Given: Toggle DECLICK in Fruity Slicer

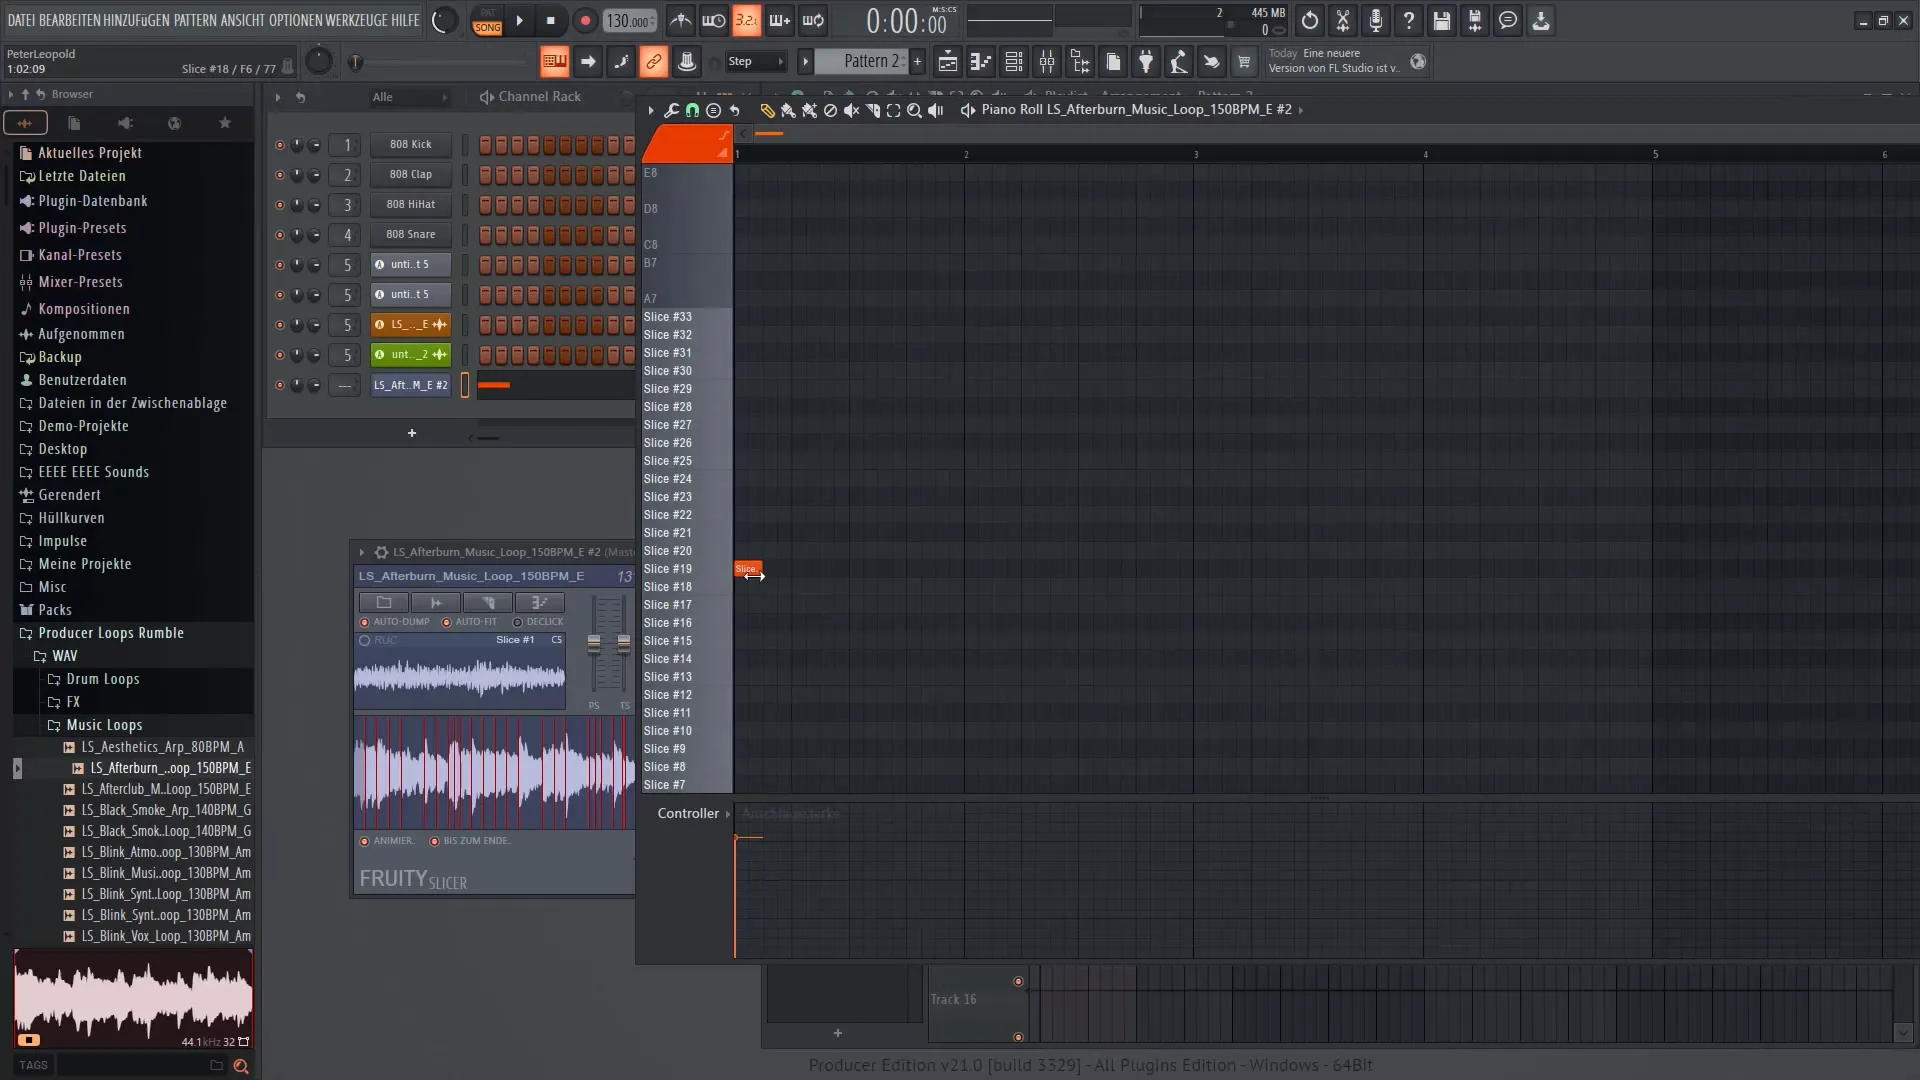Looking at the screenshot, I should (x=518, y=622).
